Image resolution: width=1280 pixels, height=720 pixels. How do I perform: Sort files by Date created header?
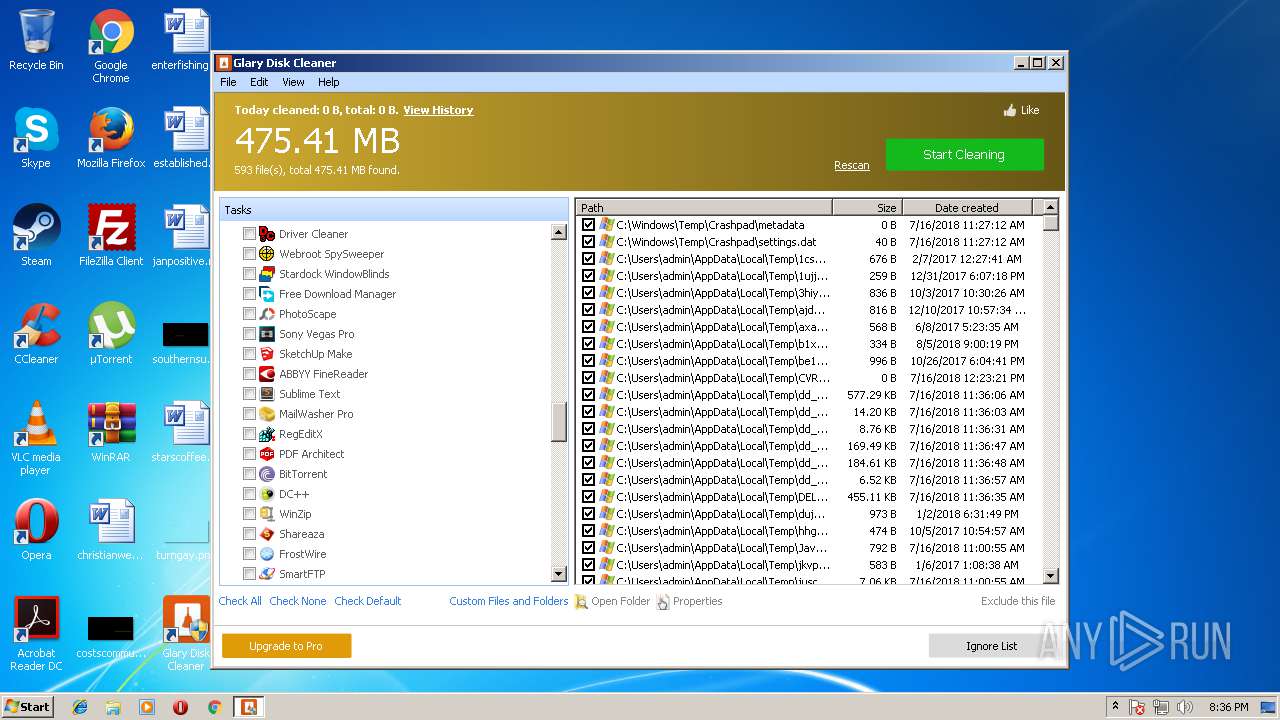(966, 208)
